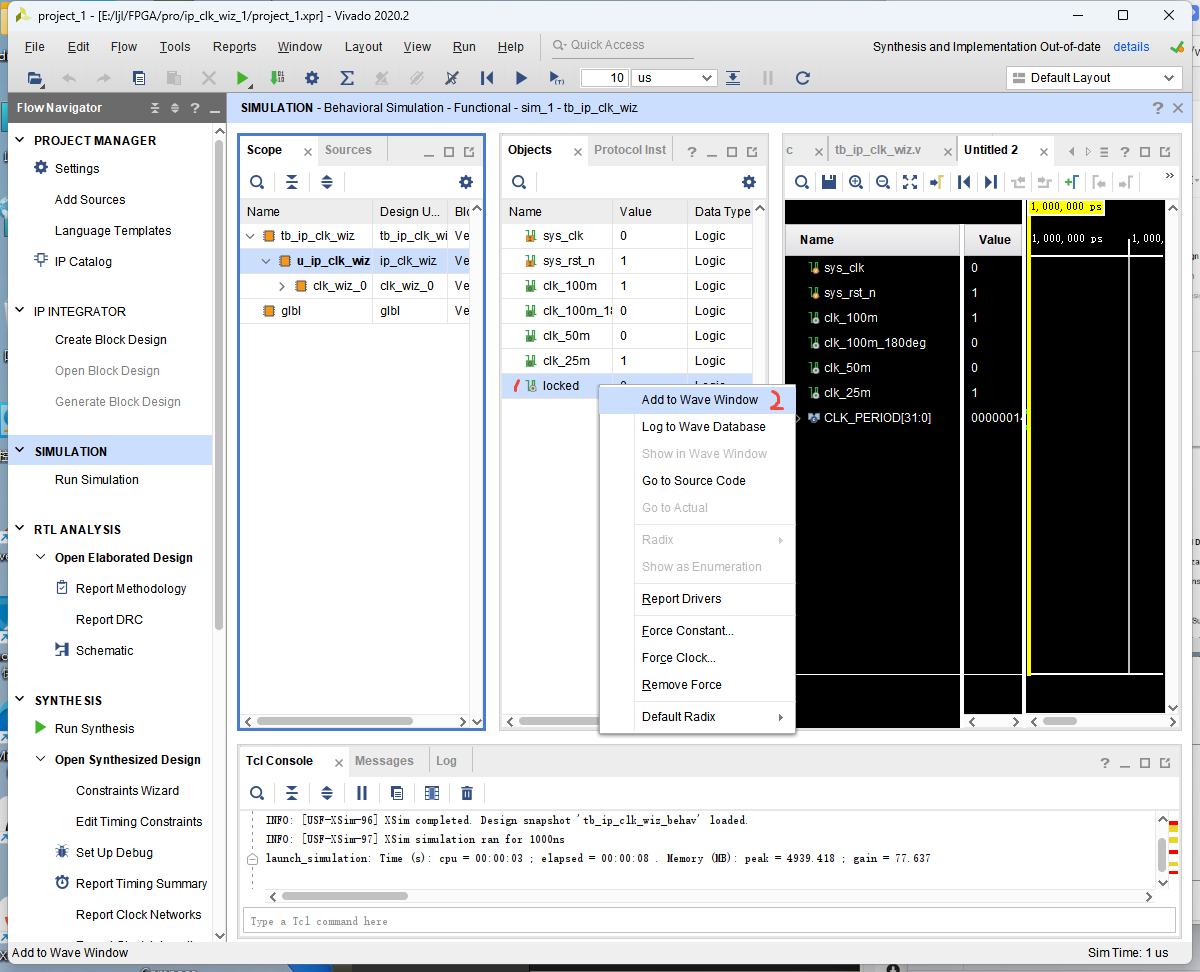Switch to Log tab in console

(x=446, y=761)
